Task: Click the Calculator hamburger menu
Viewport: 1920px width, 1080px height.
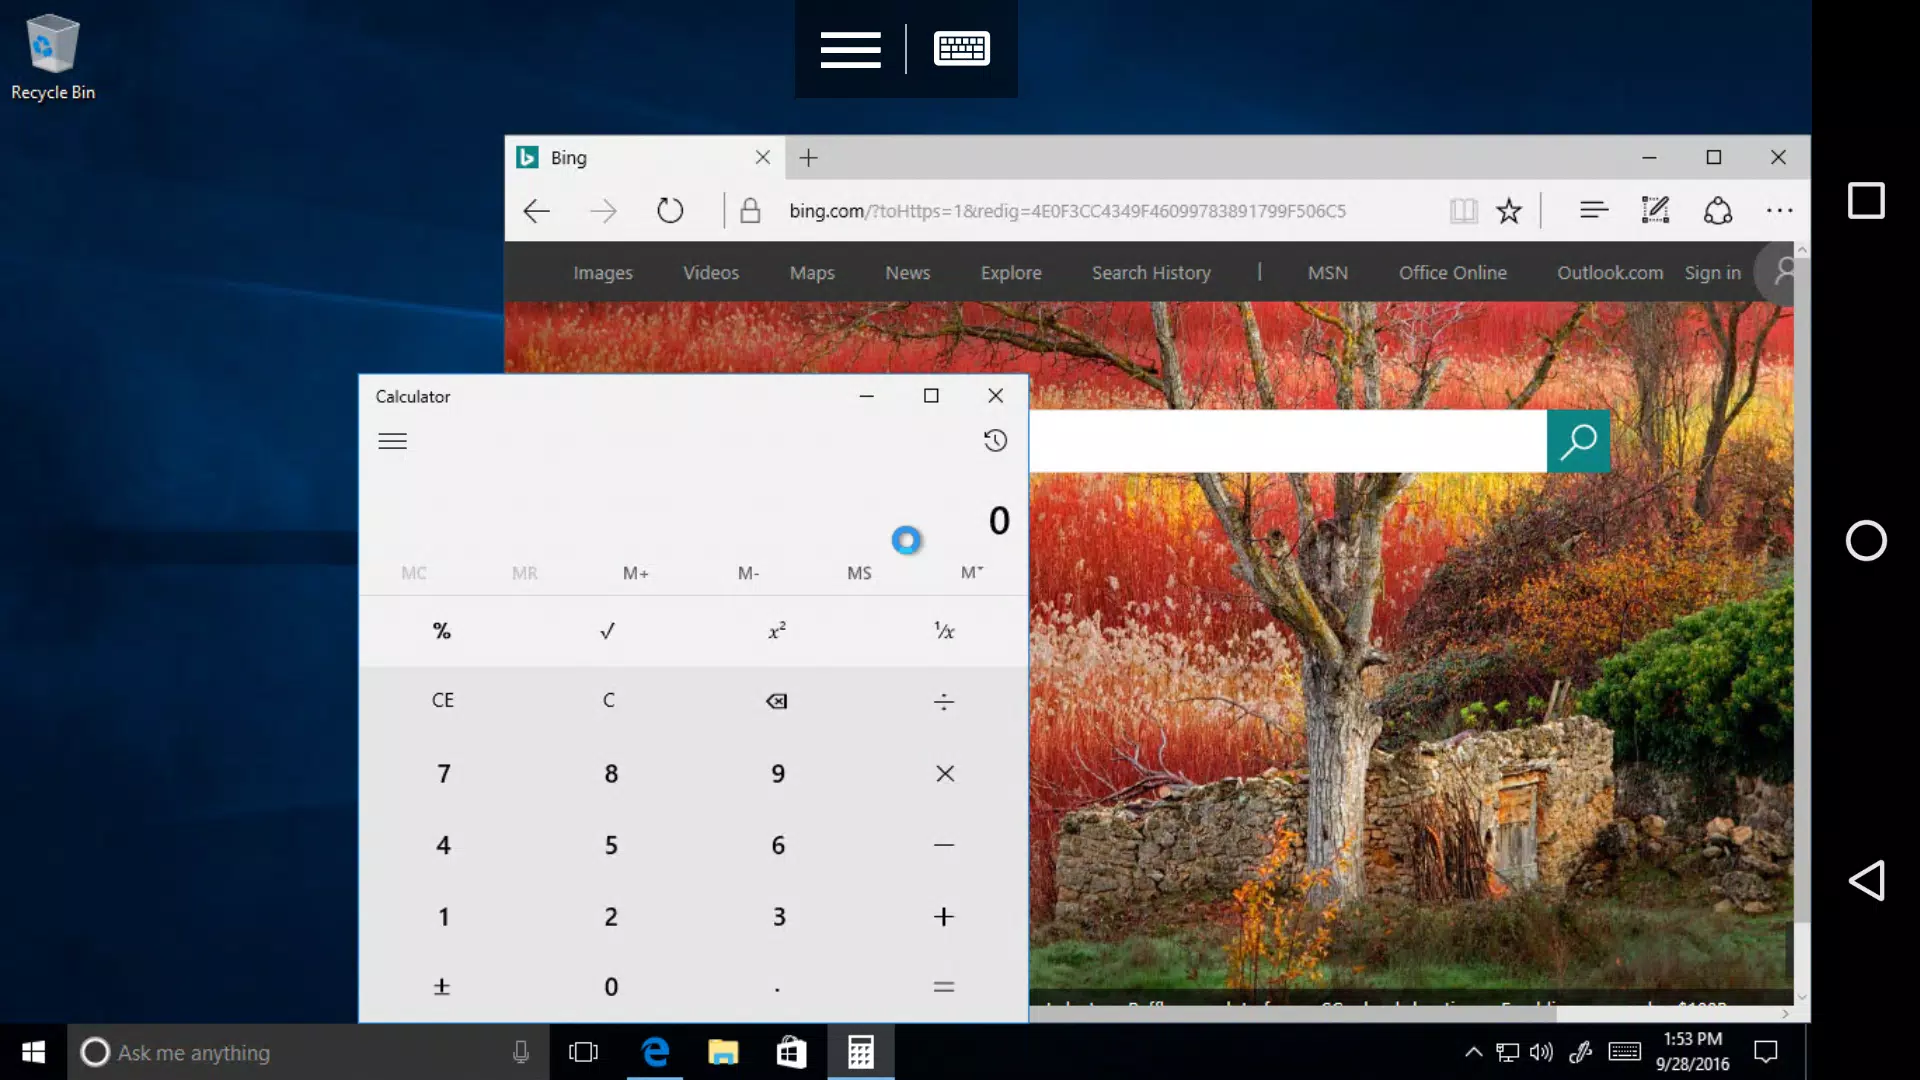Action: tap(393, 440)
